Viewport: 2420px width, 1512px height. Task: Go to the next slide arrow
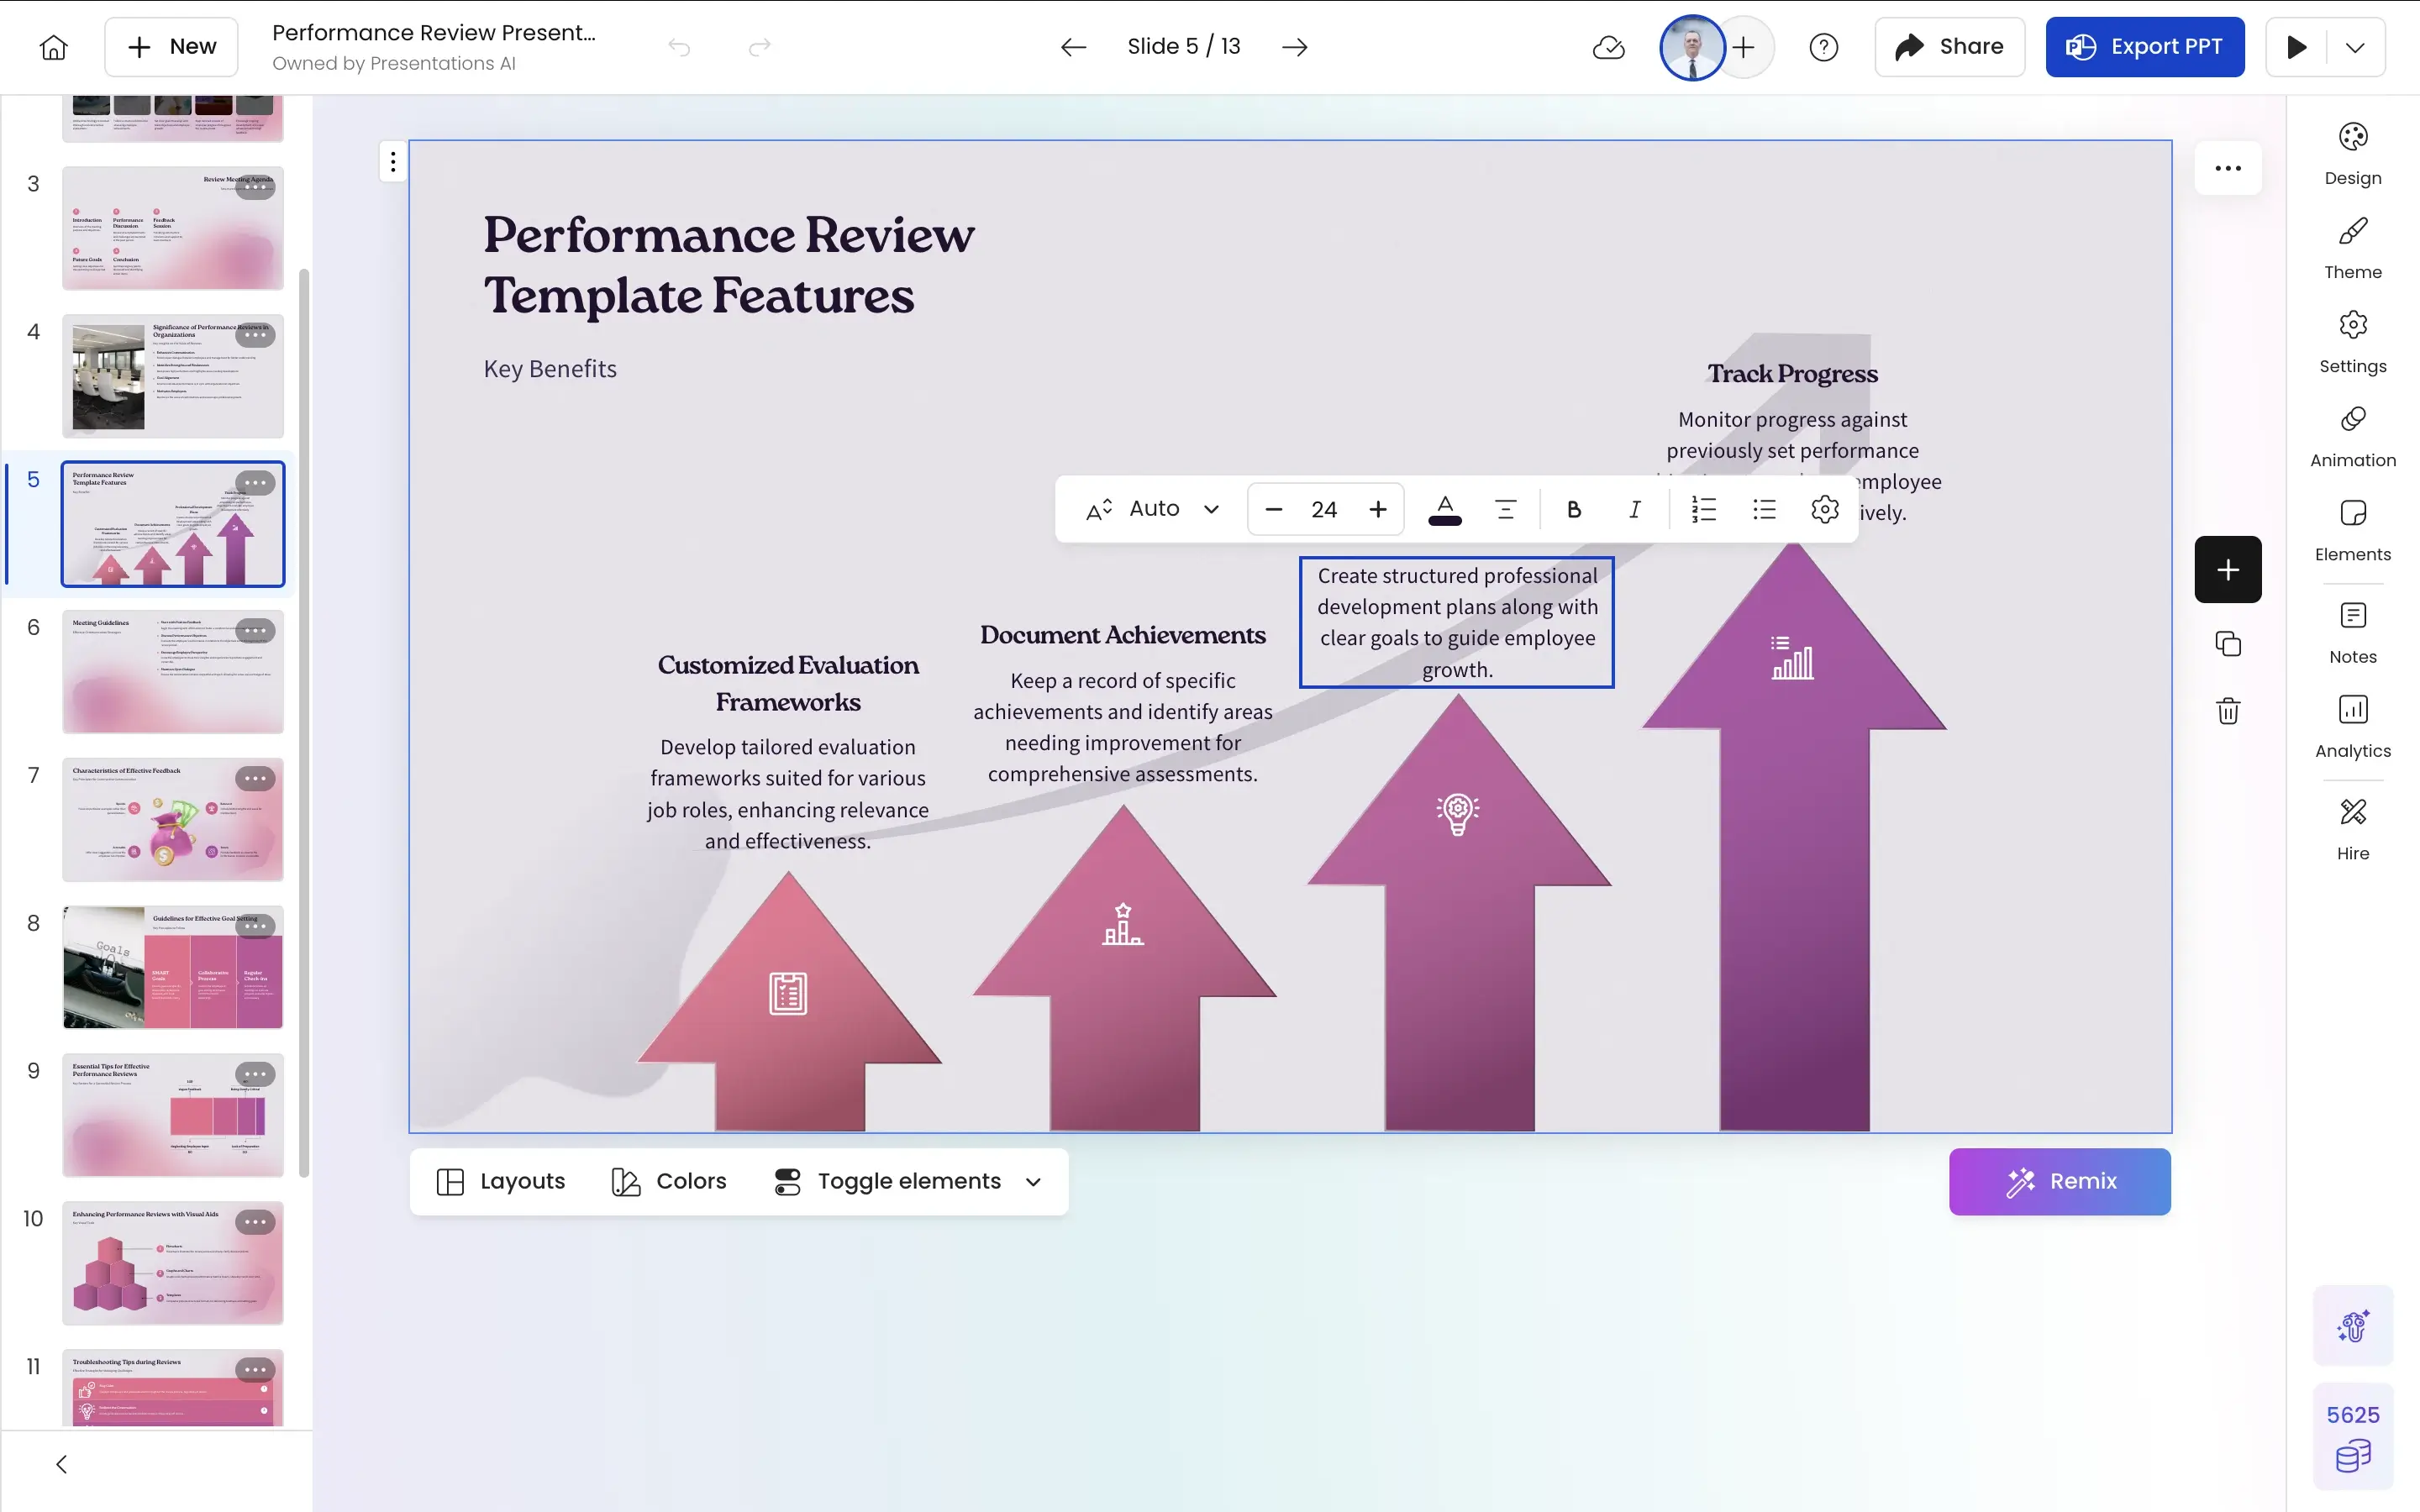coord(1295,47)
